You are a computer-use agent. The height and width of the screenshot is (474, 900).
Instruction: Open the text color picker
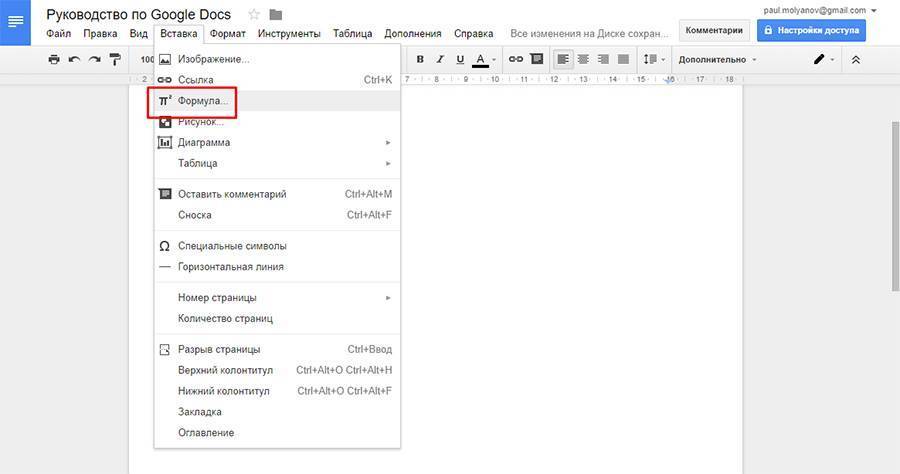[x=484, y=59]
